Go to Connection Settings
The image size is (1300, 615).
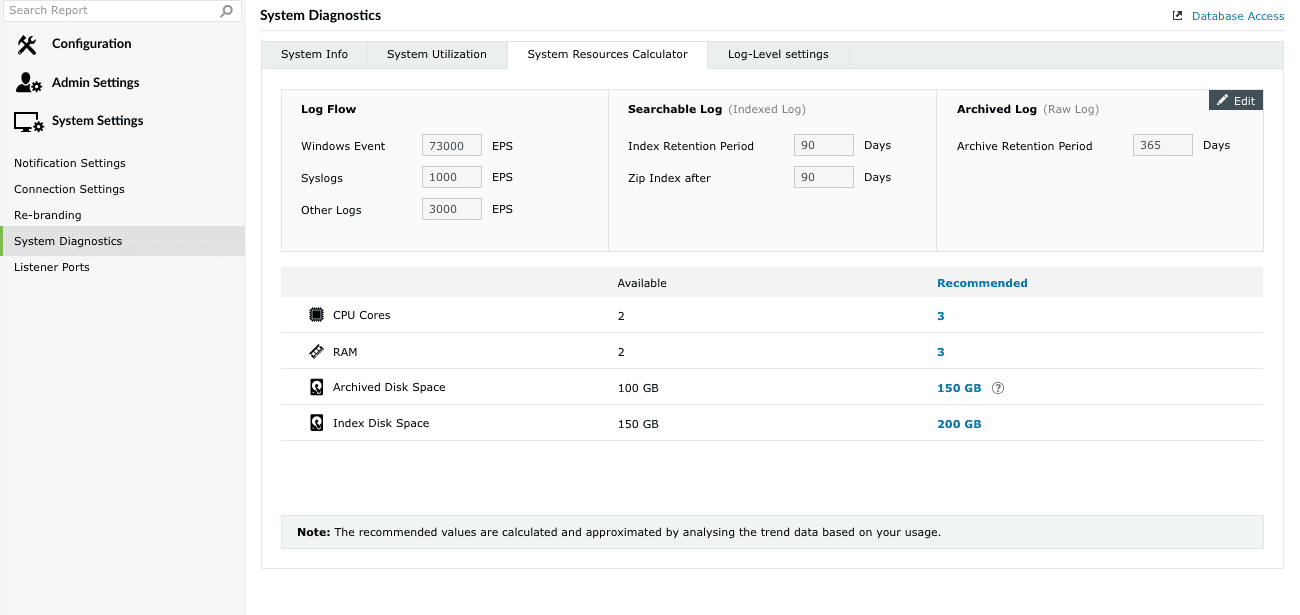tap(69, 189)
